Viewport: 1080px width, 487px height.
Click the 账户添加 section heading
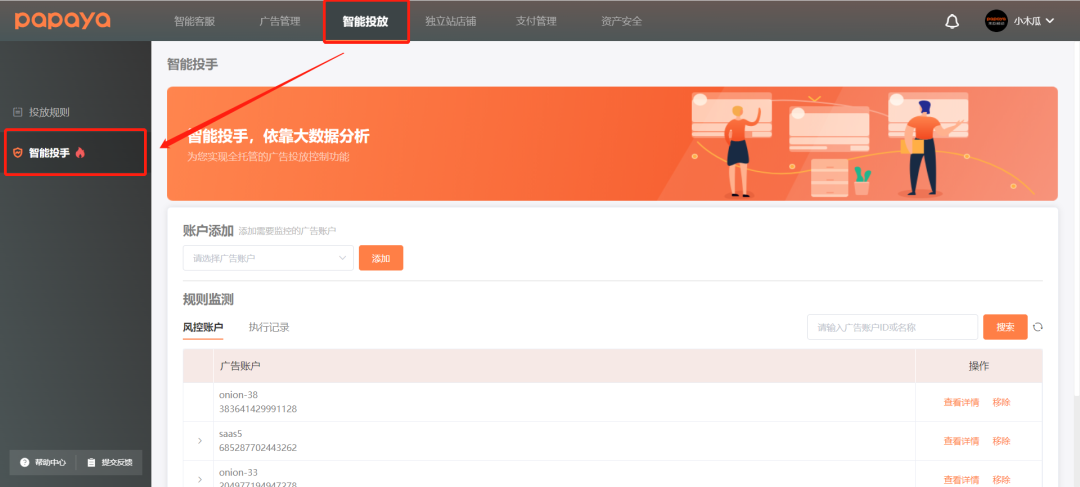208,231
